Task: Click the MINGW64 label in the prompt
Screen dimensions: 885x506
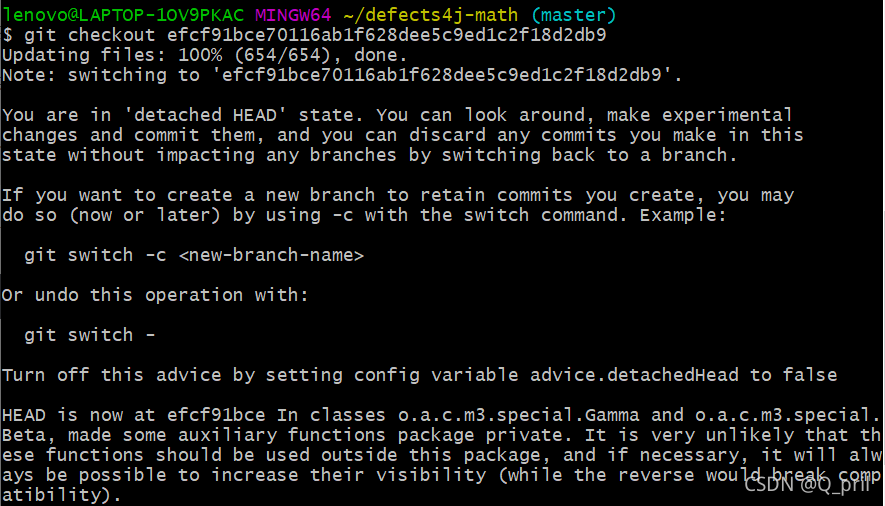Action: click(293, 15)
